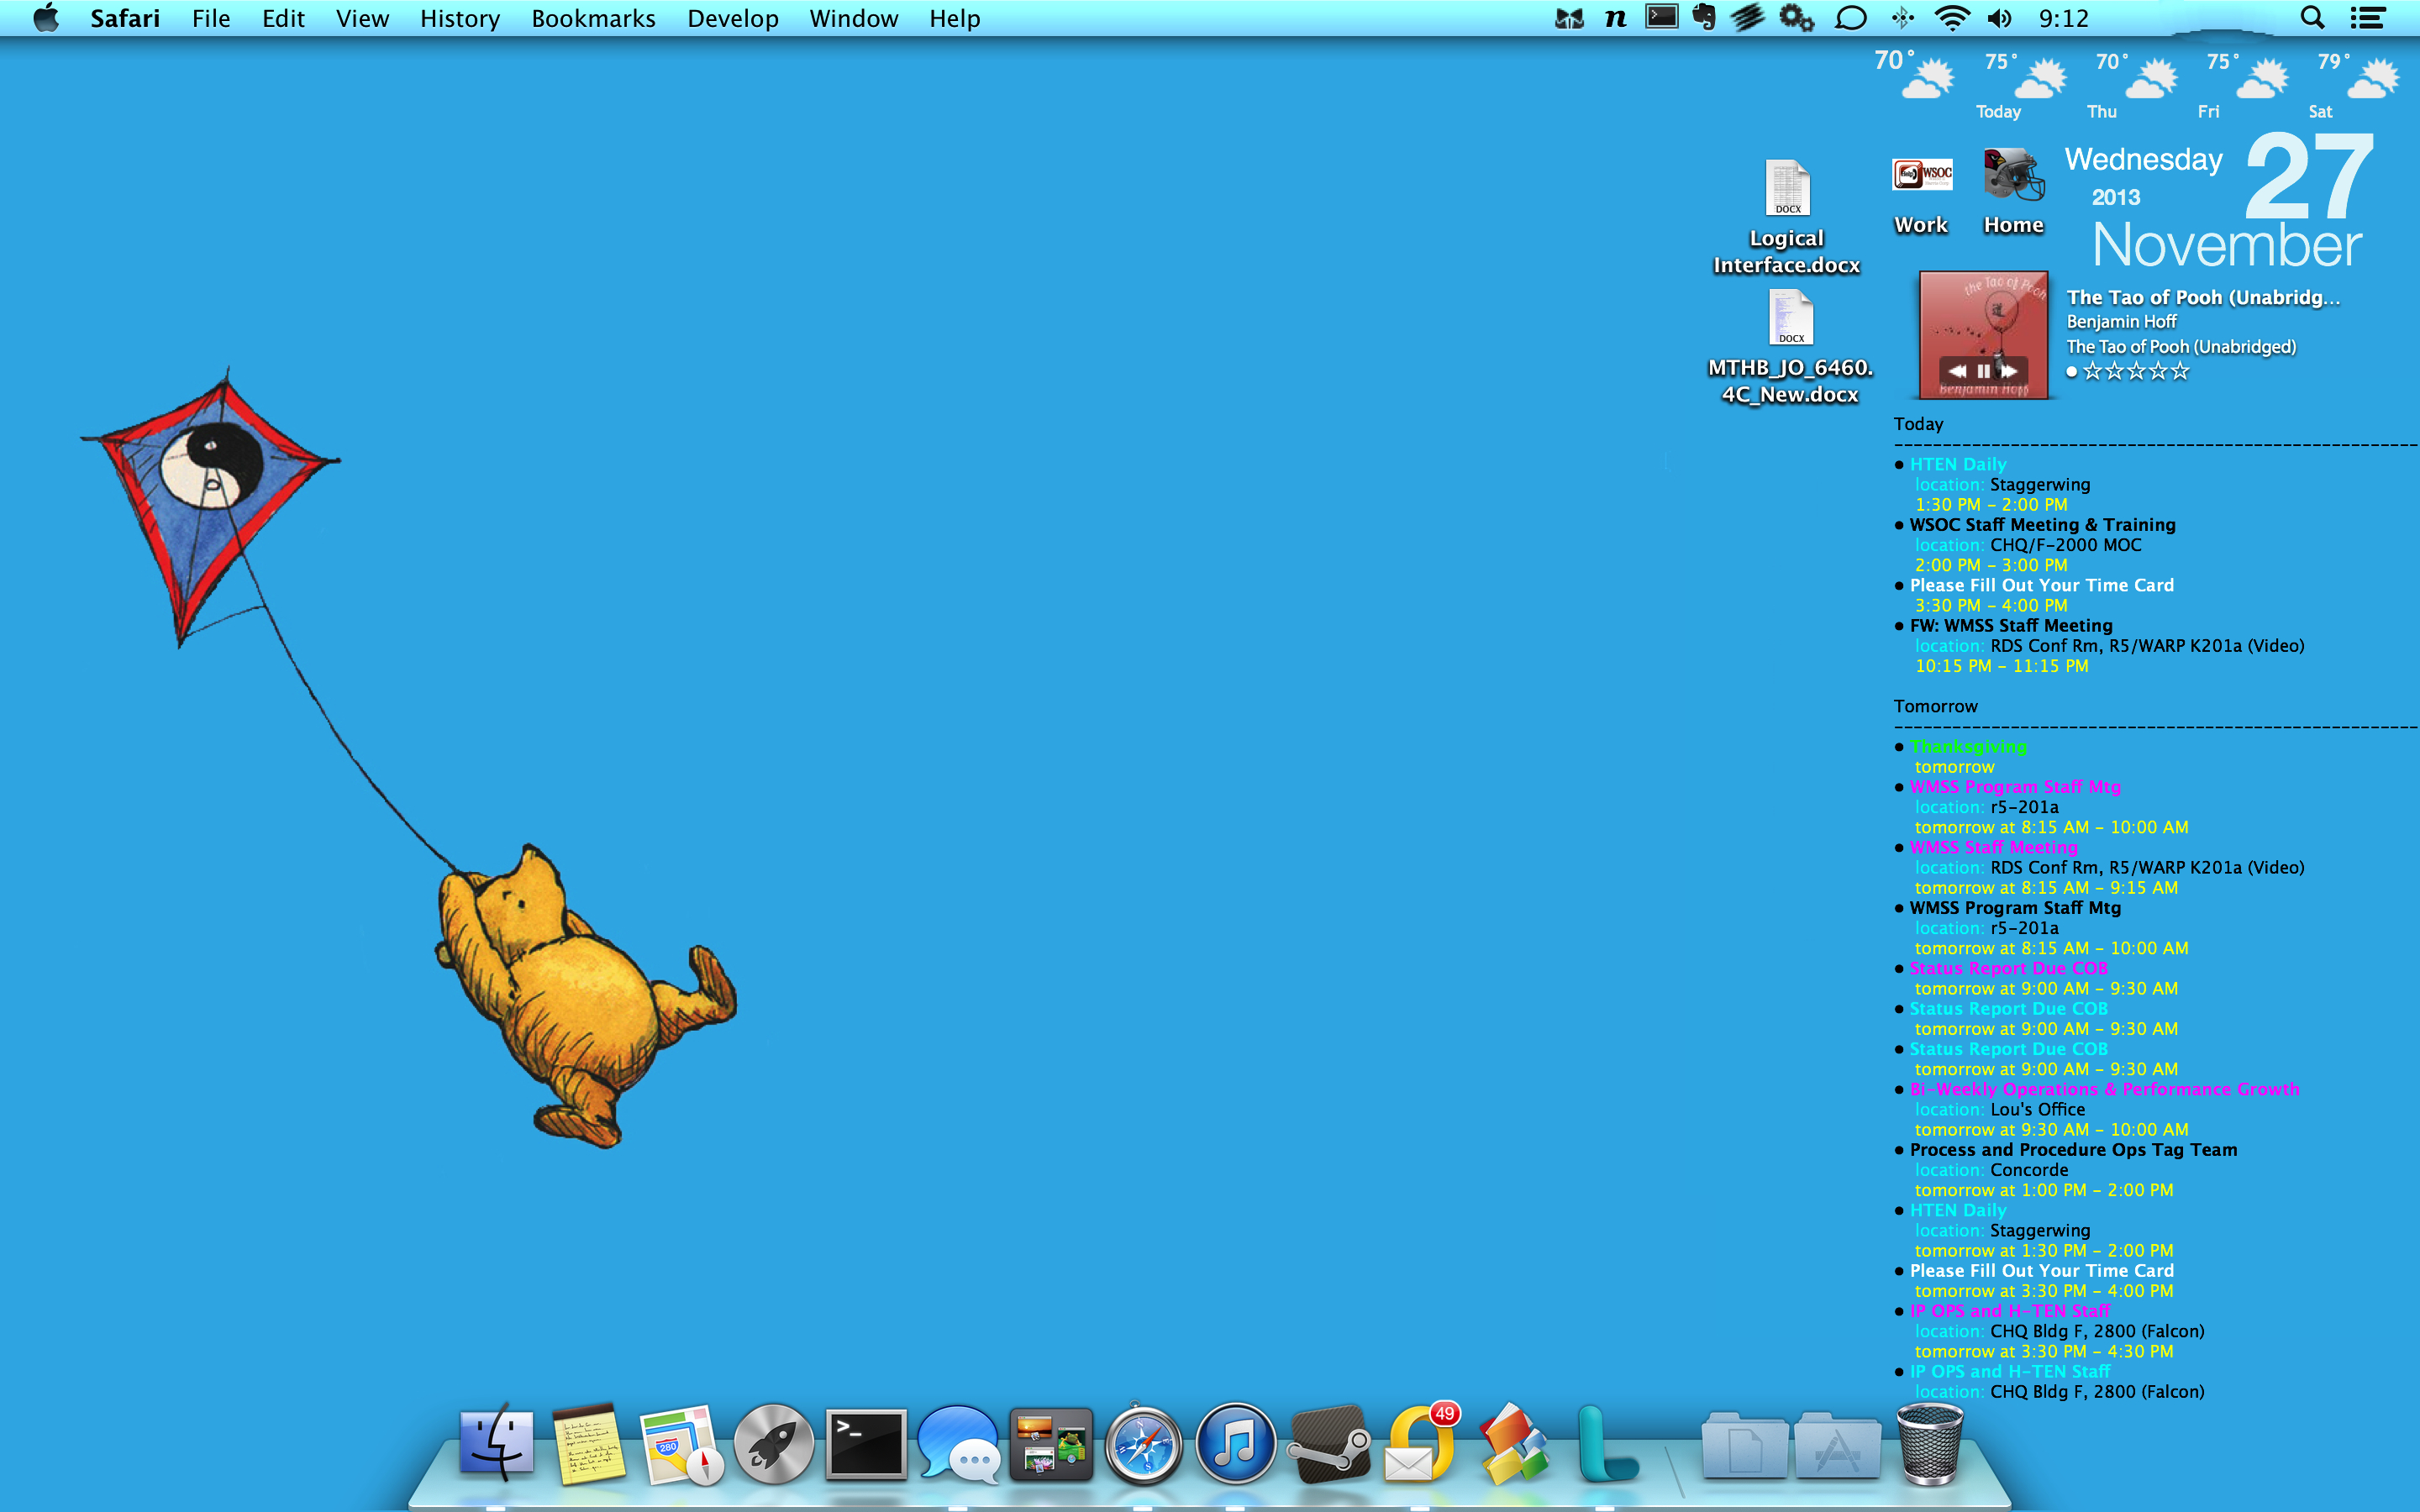Click the terminal icon in menu bar
Screen dimensions: 2420x1512
1662,17
